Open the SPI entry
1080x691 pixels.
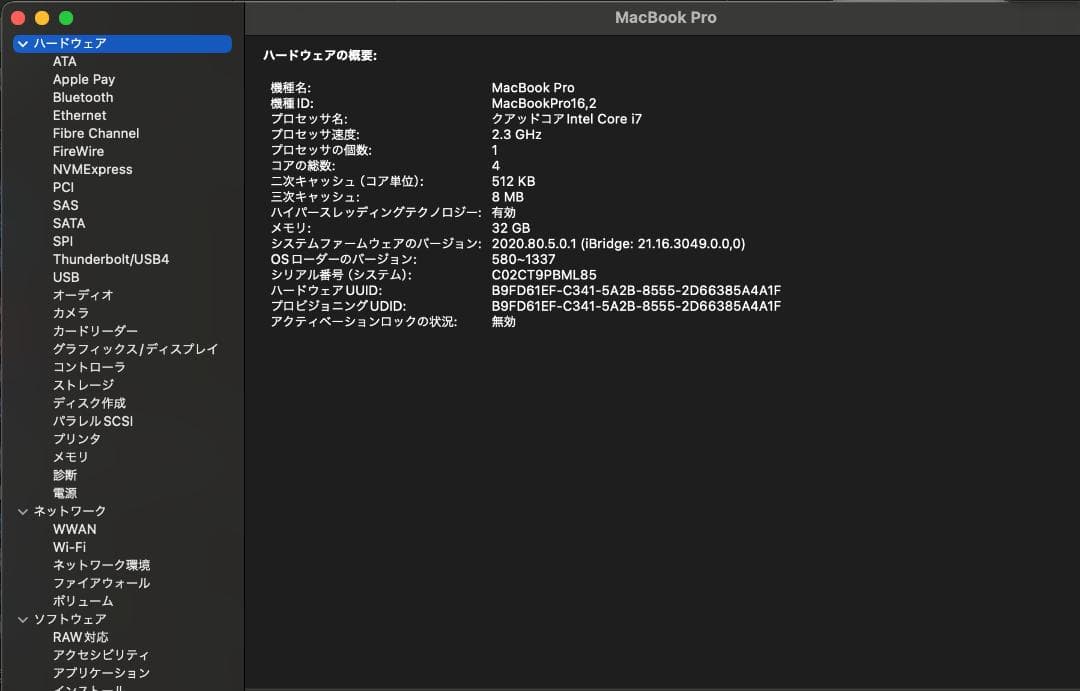tap(63, 240)
